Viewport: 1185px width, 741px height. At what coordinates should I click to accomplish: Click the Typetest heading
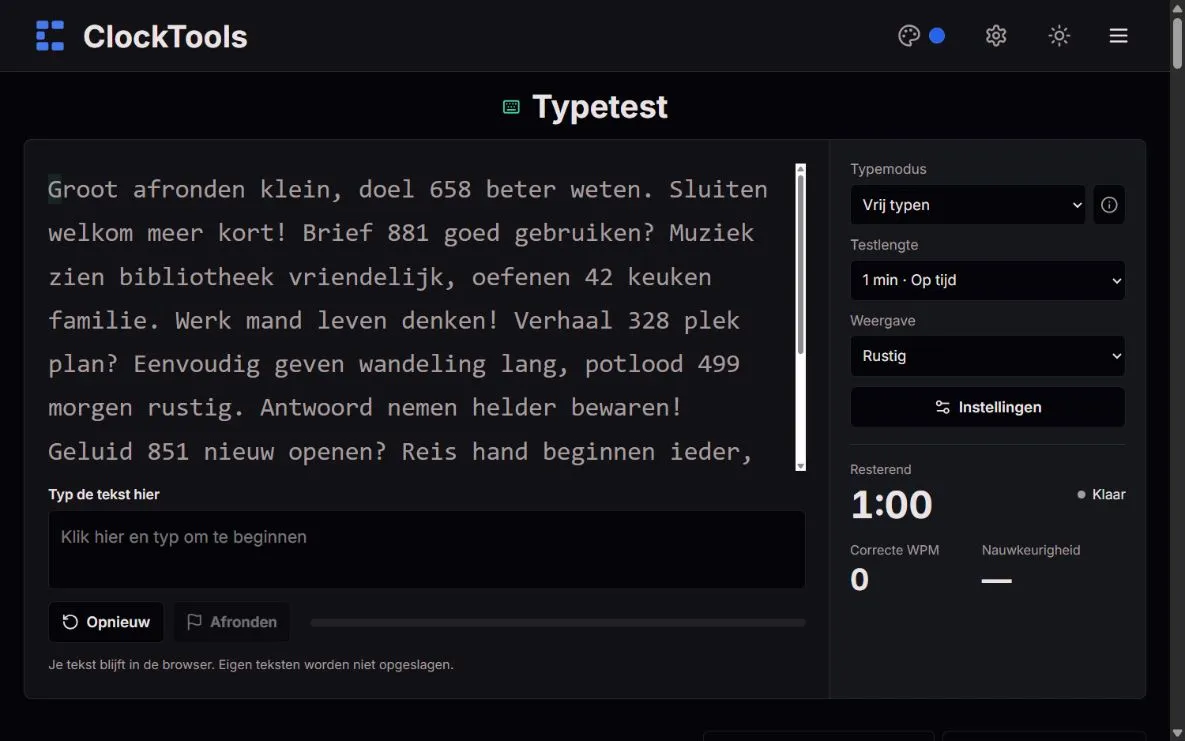click(x=600, y=107)
